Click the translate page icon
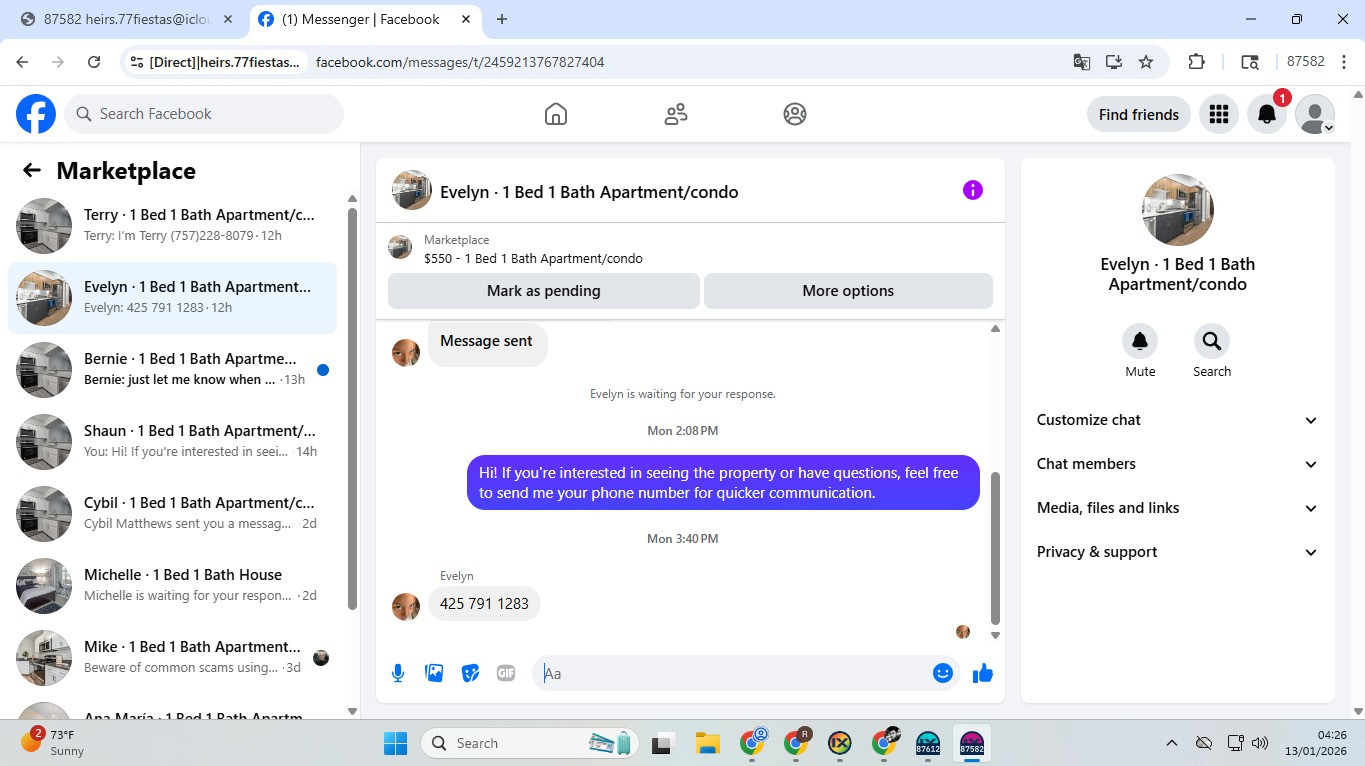The image size is (1365, 766). (x=1082, y=62)
